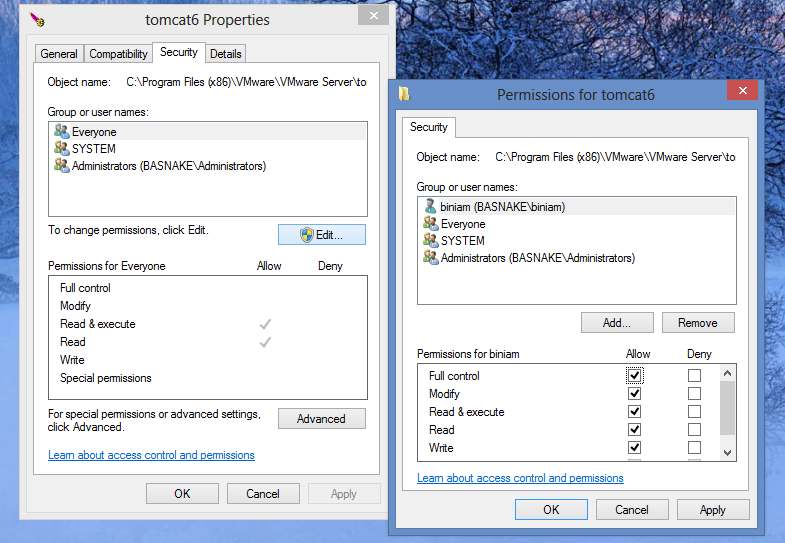Select SYSTEM in Permissions dialog list
Screen dimensions: 785x543
pyautogui.click(x=577, y=241)
